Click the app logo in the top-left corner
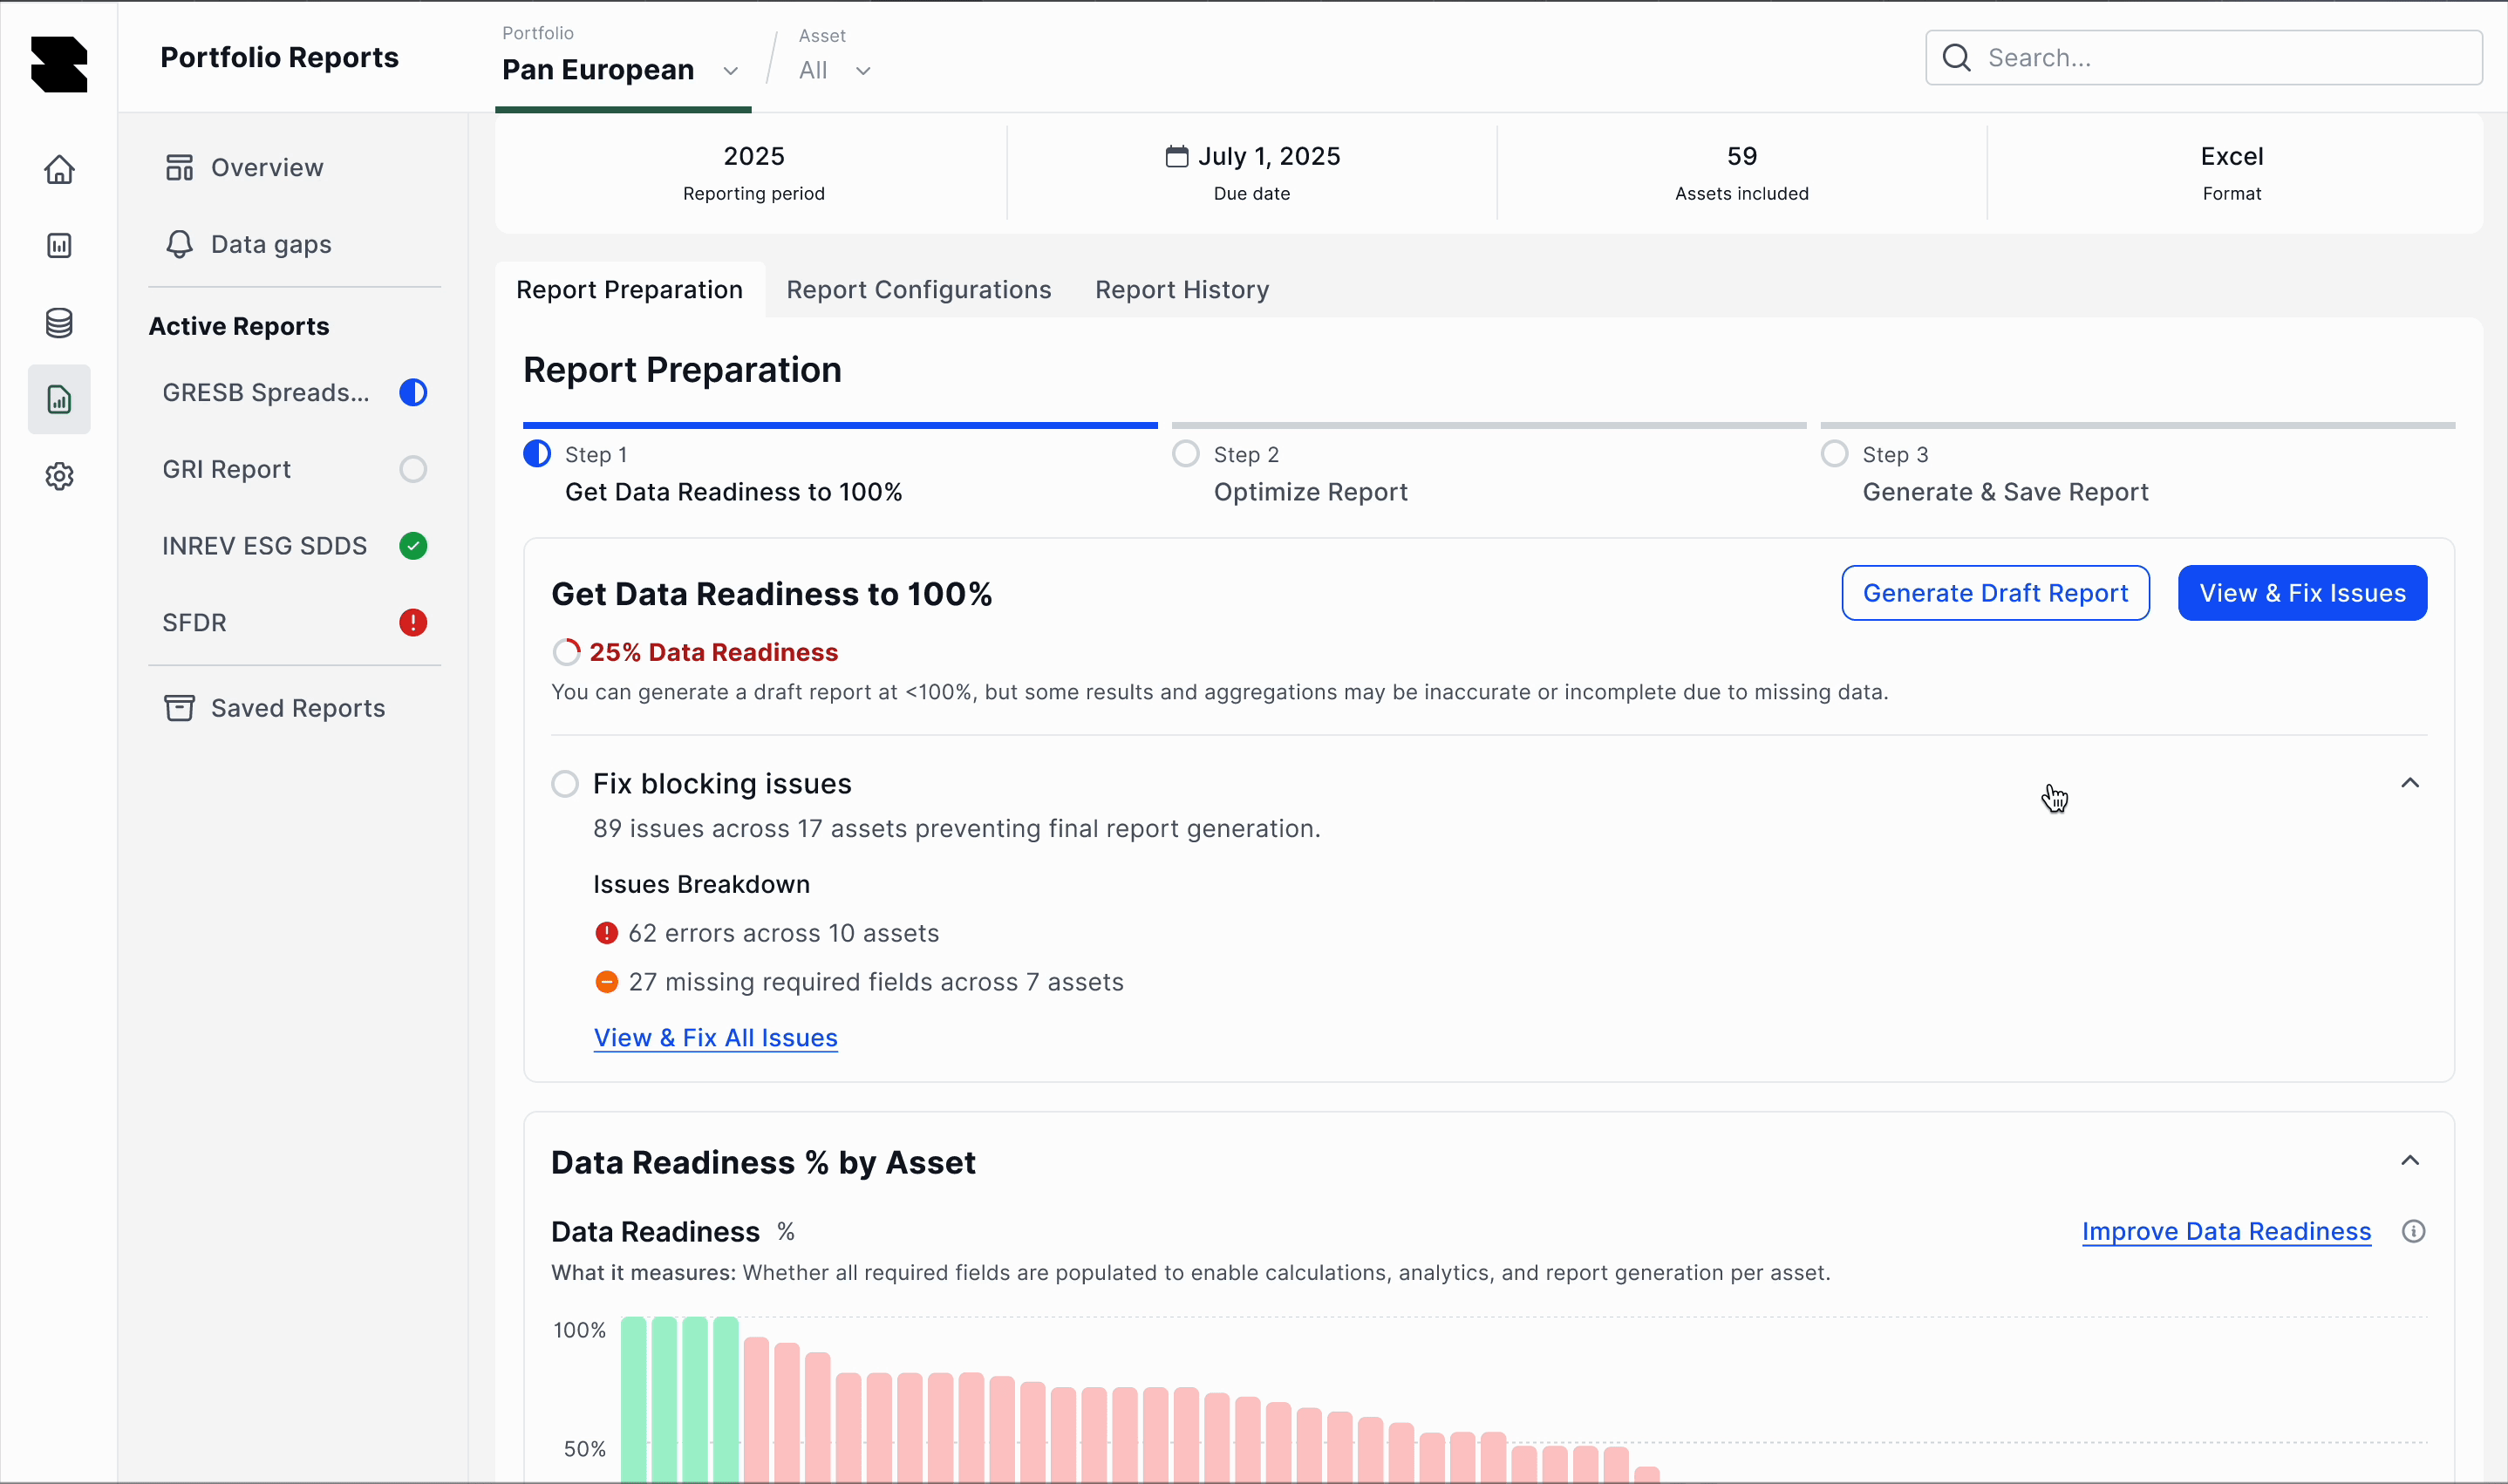Image resolution: width=2508 pixels, height=1484 pixels. click(59, 65)
